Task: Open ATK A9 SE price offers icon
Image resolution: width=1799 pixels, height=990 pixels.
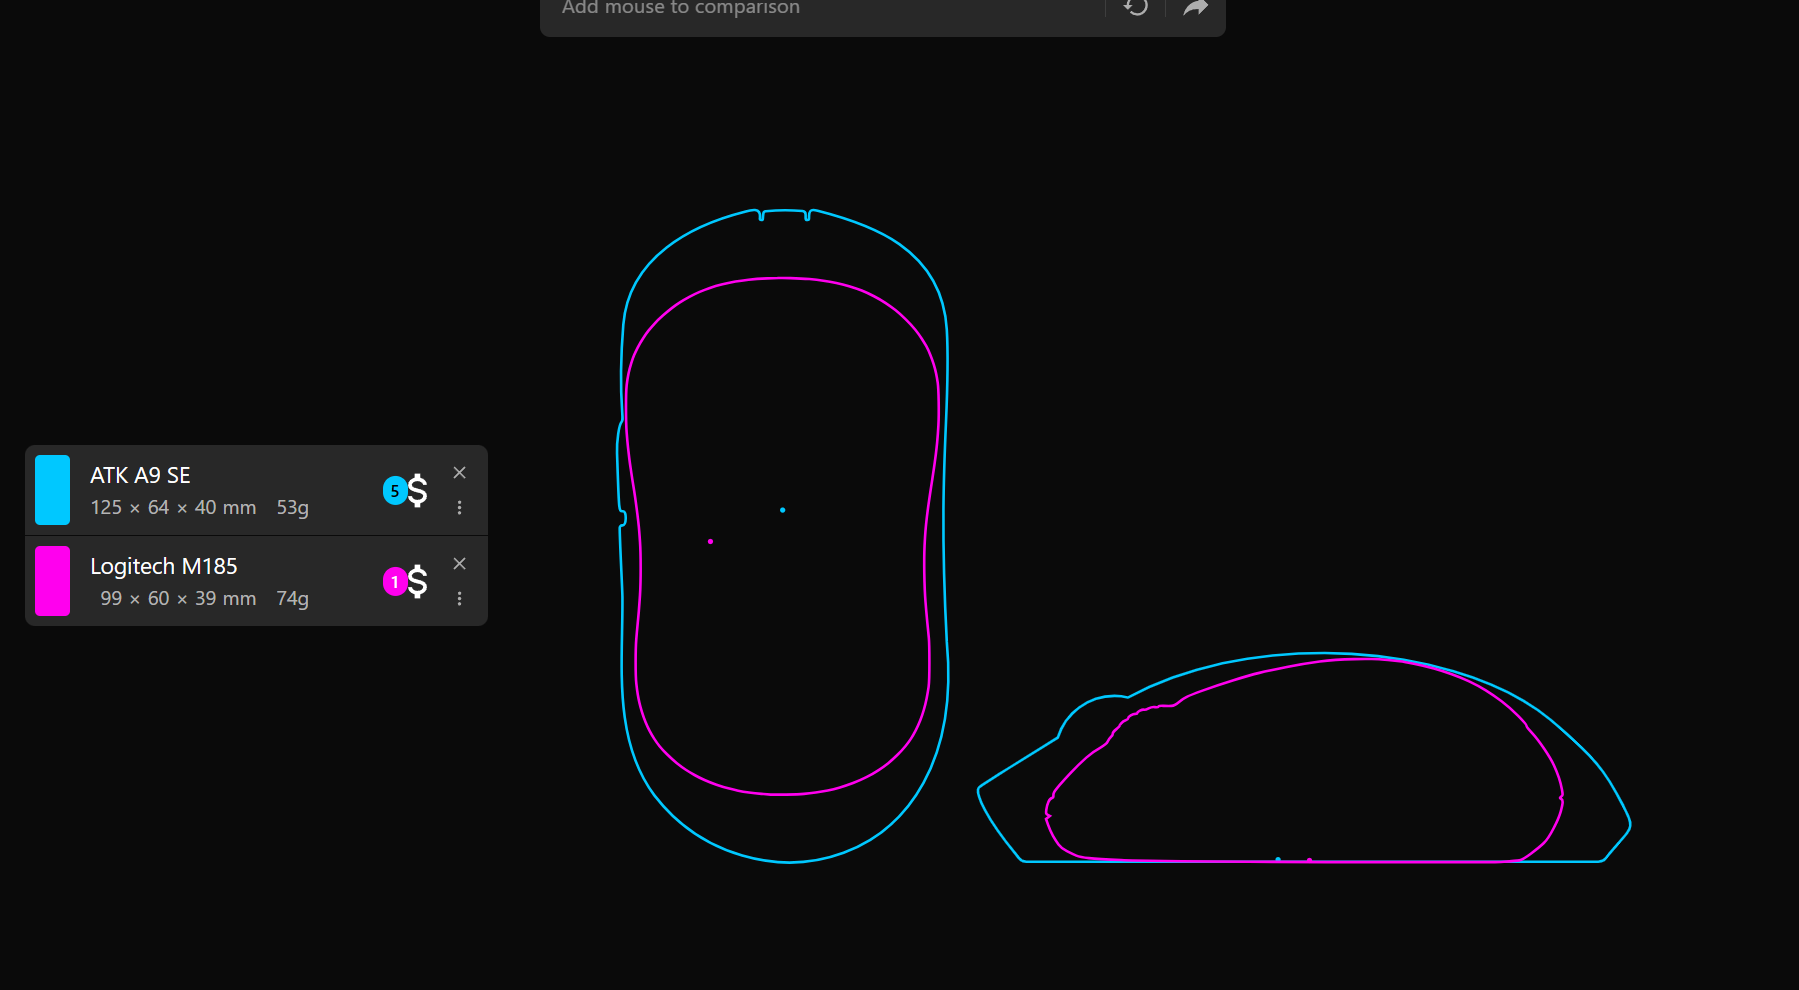Action: (x=406, y=490)
